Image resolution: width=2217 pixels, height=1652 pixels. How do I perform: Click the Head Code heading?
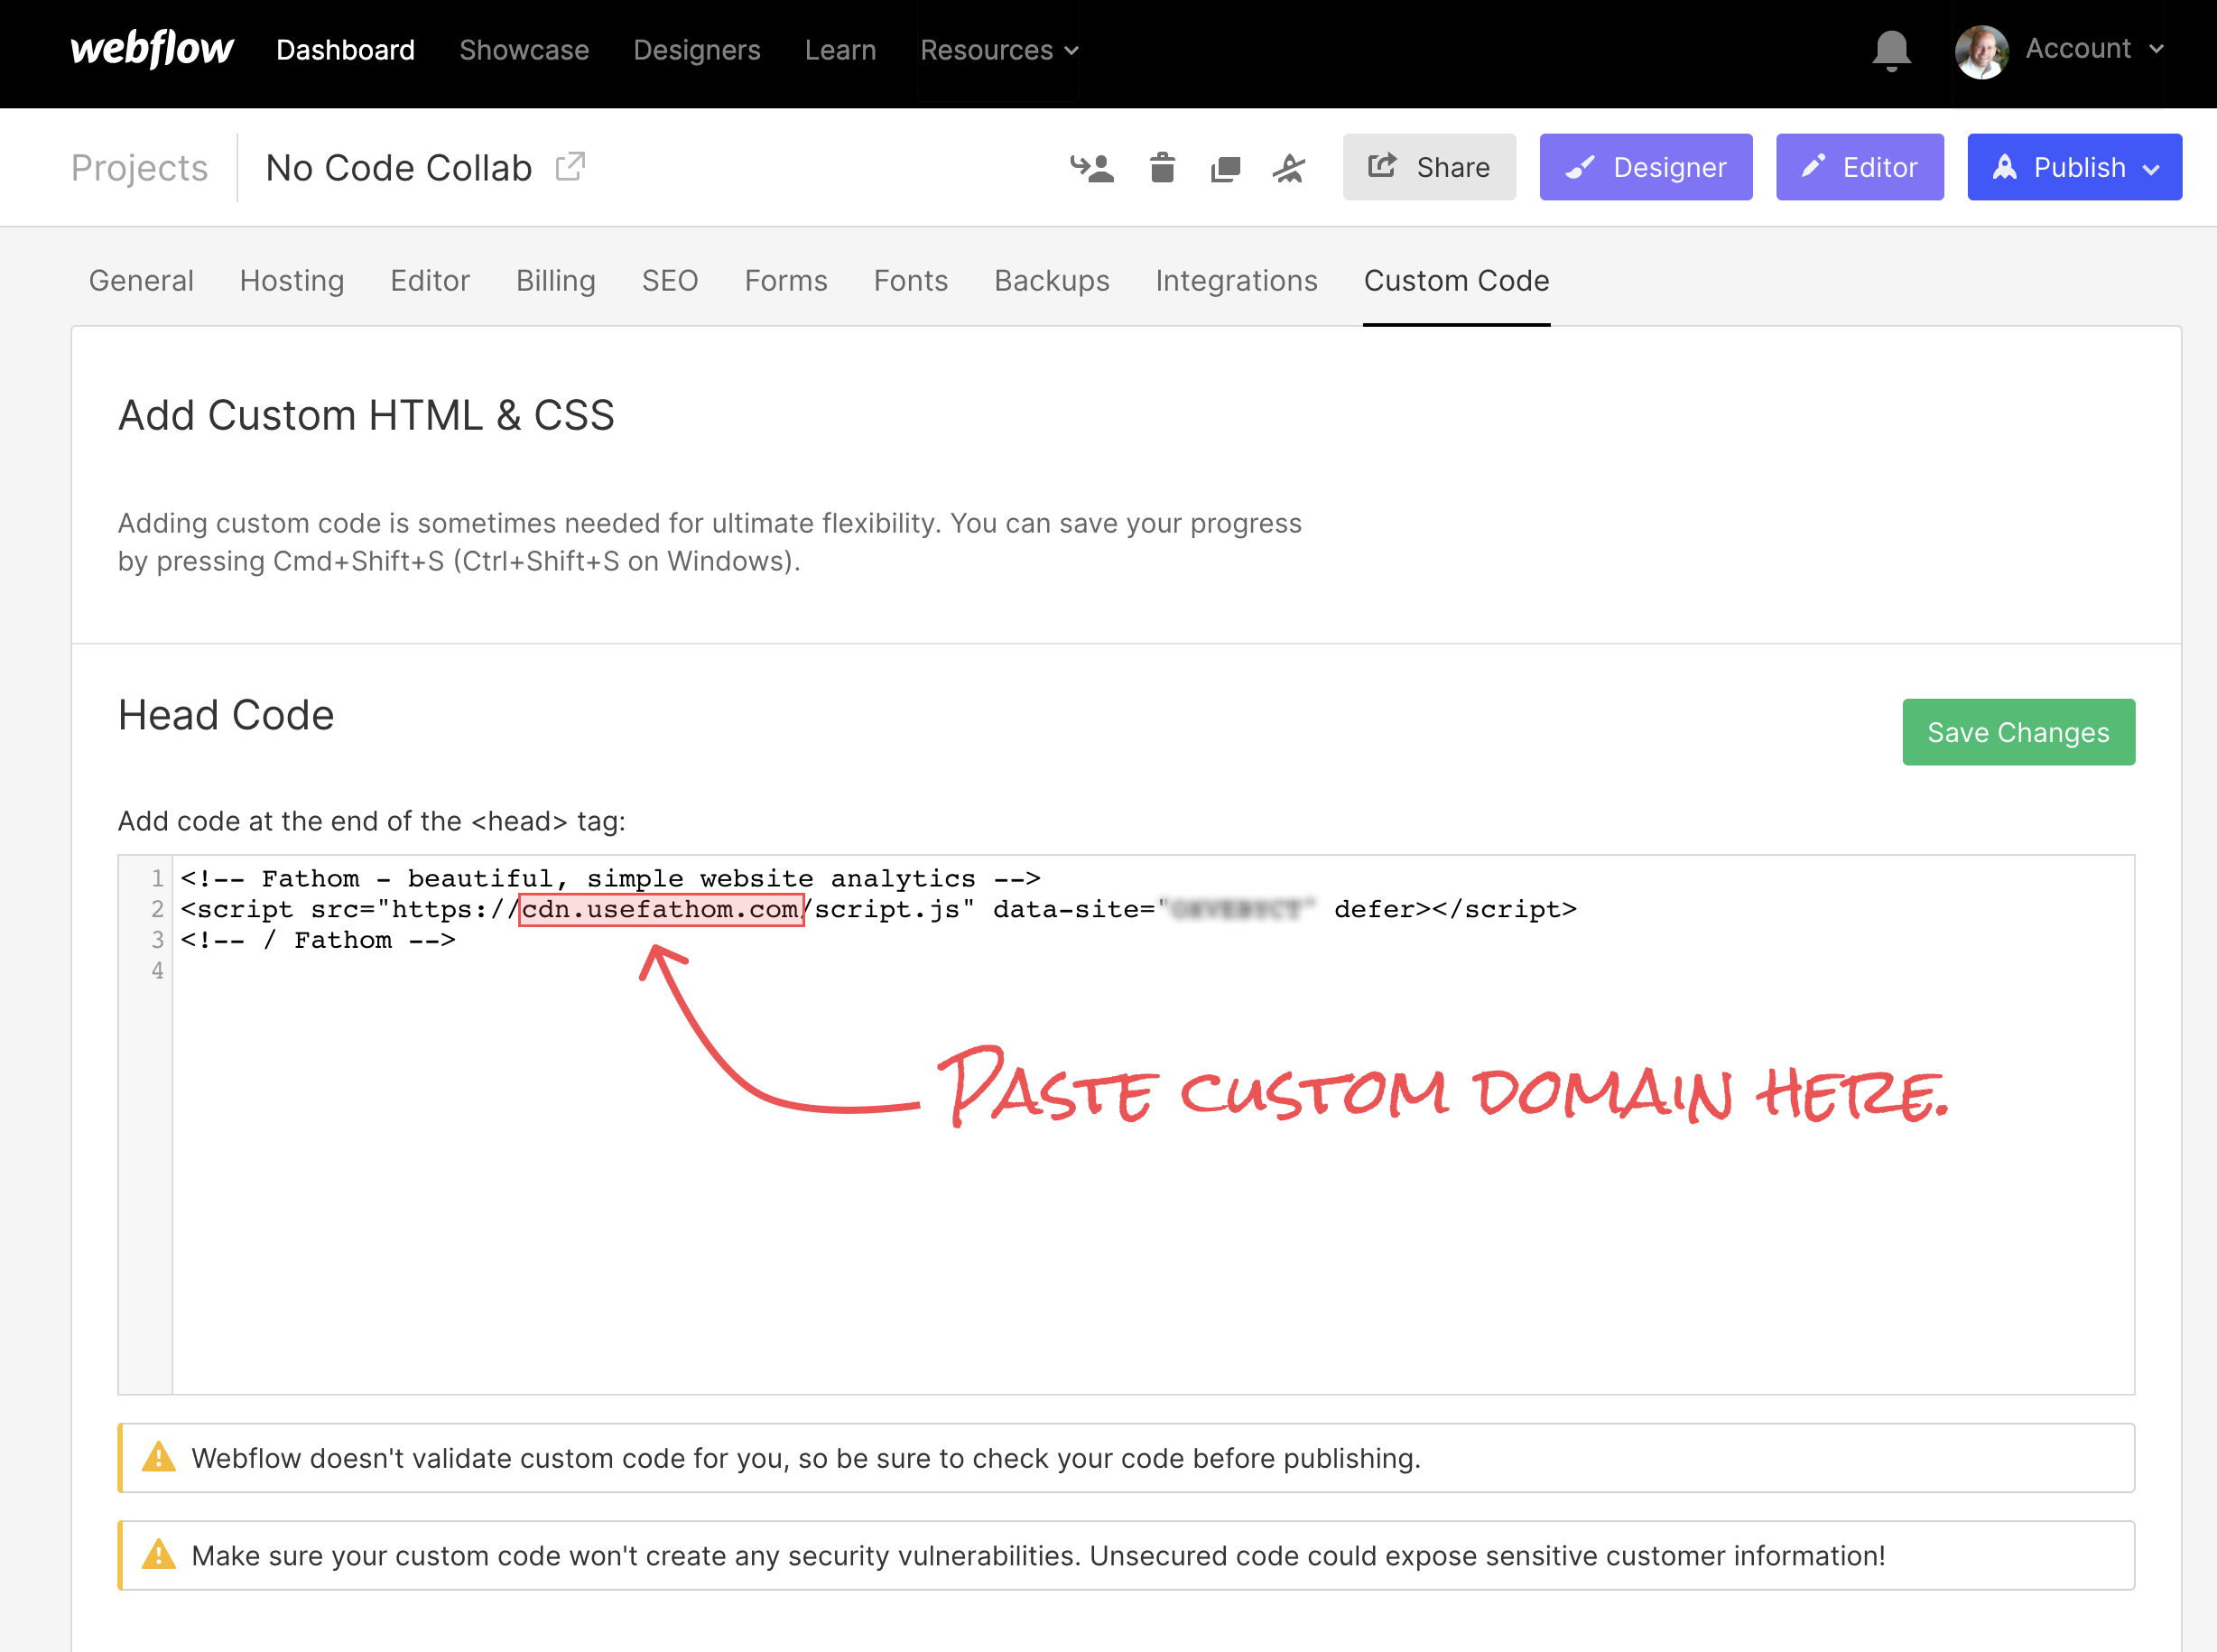pyautogui.click(x=226, y=716)
